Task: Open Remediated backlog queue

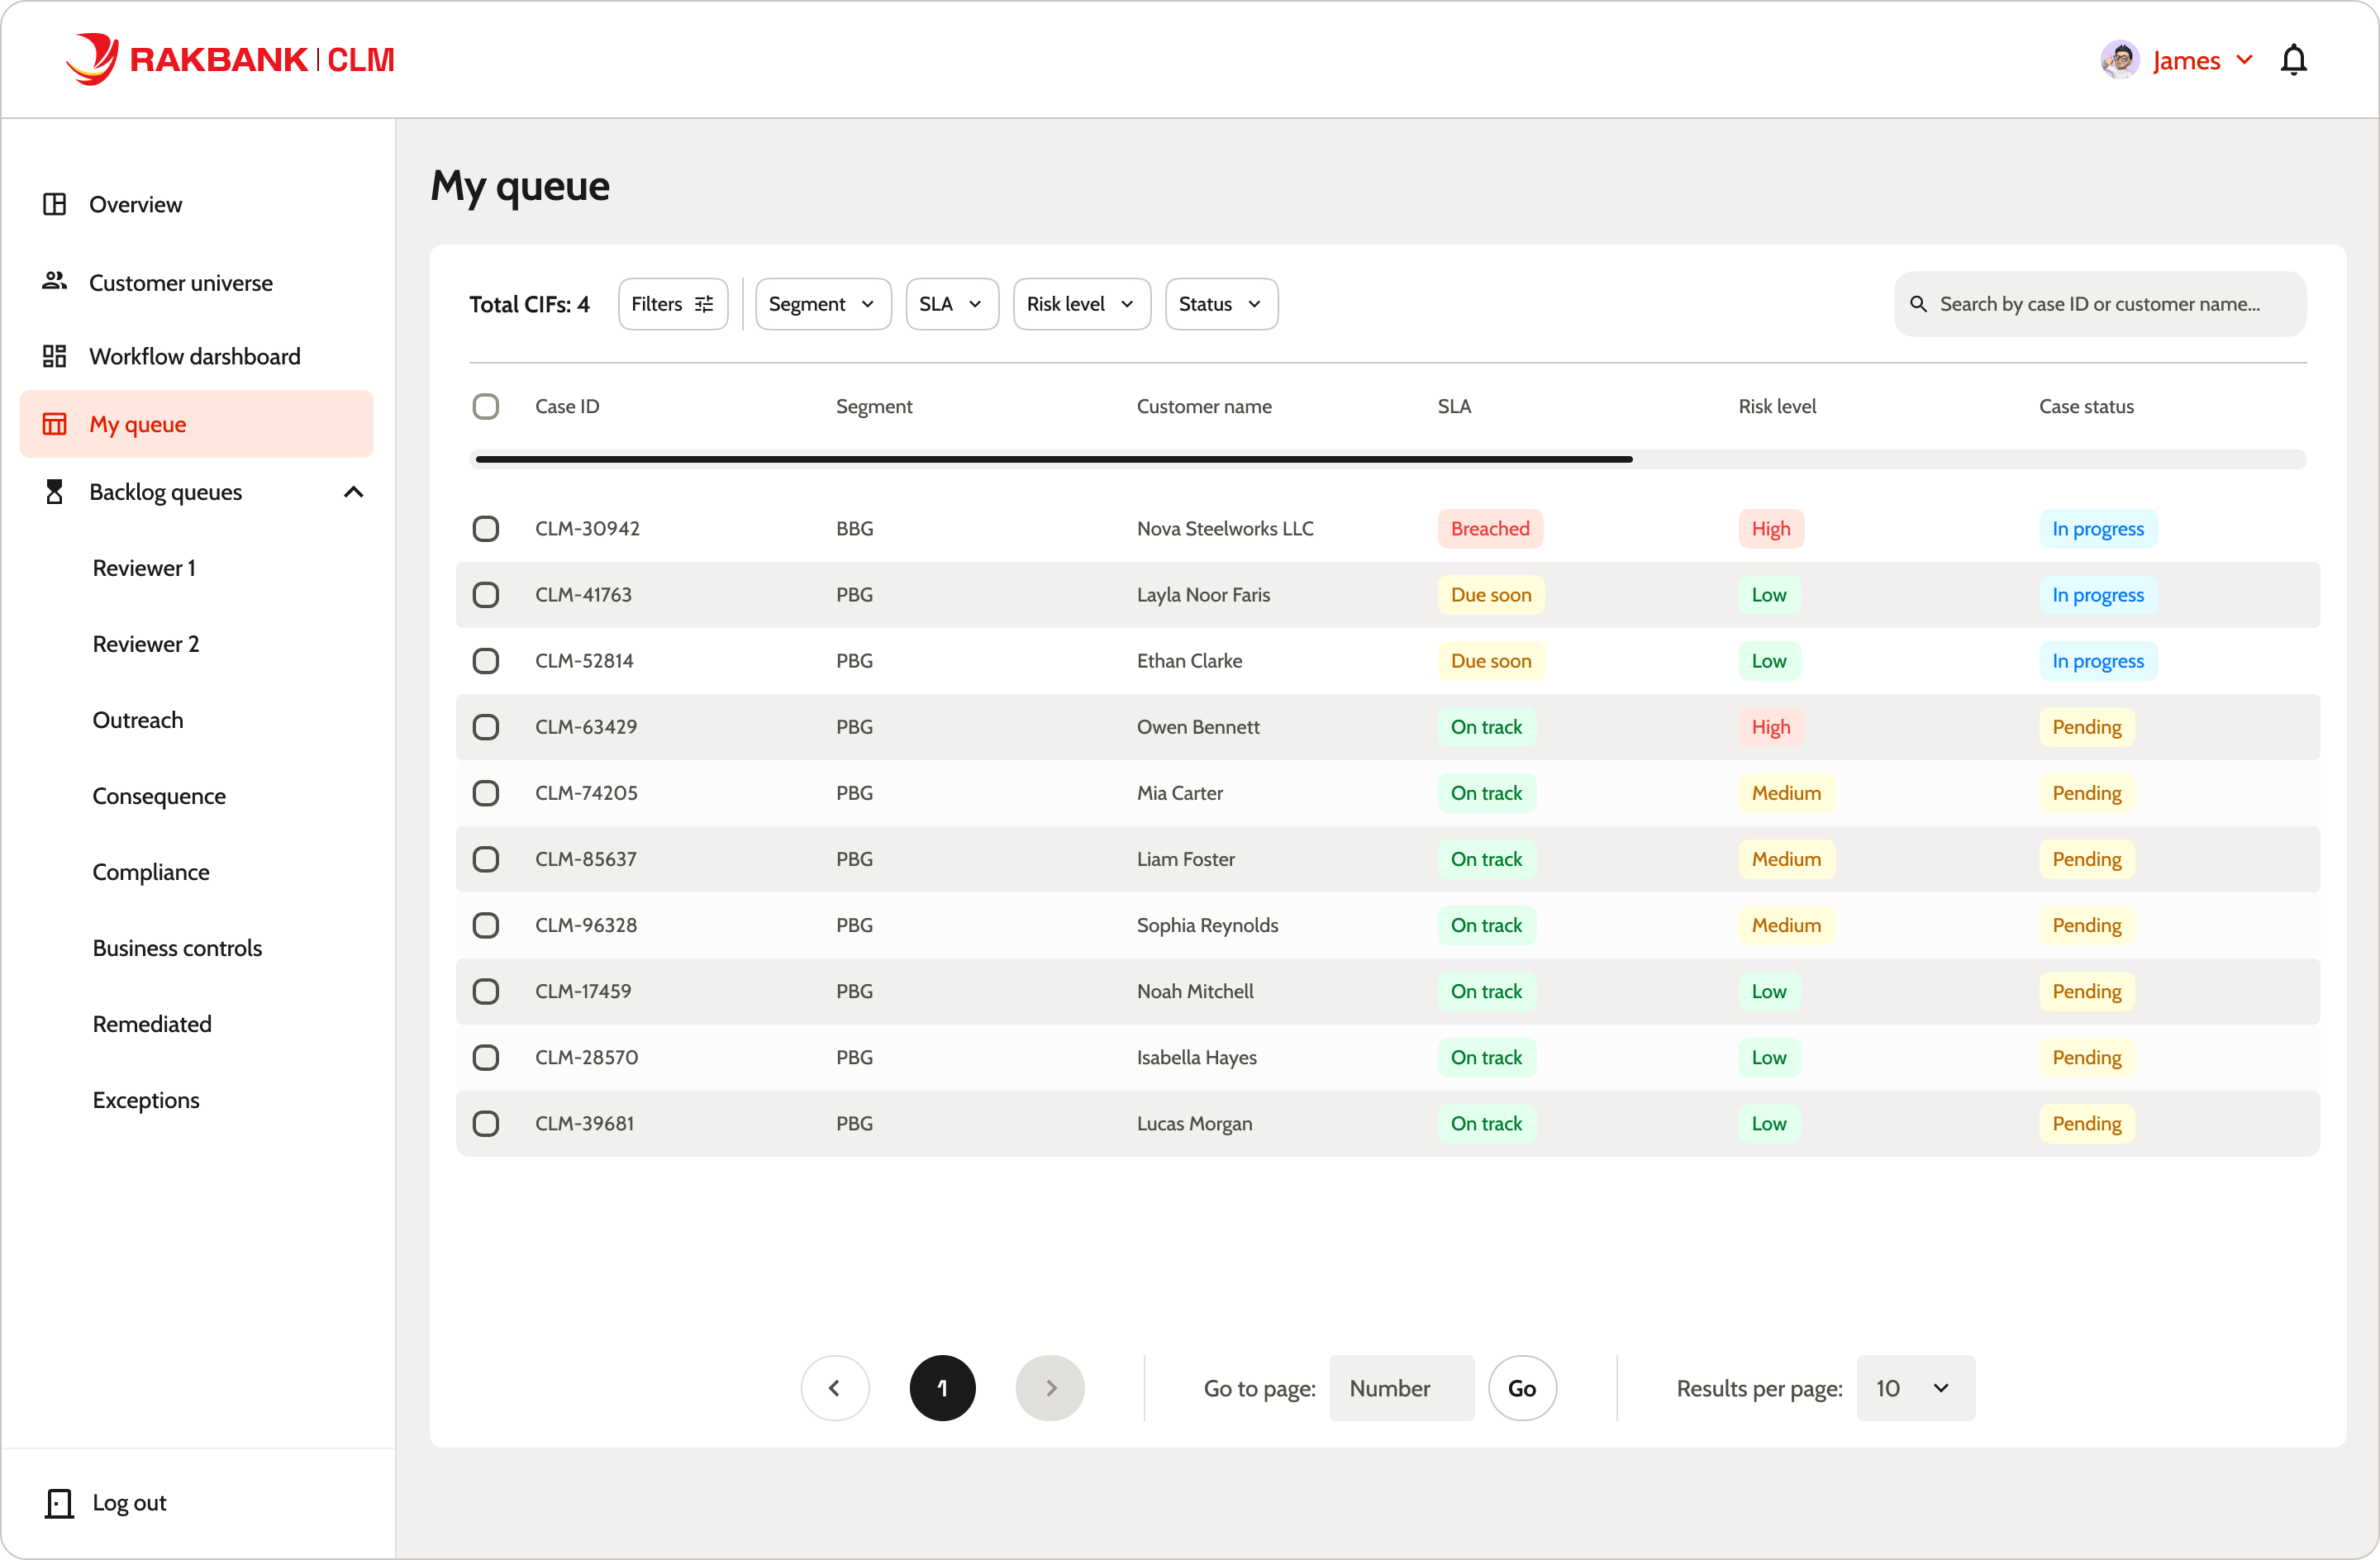Action: click(152, 1024)
